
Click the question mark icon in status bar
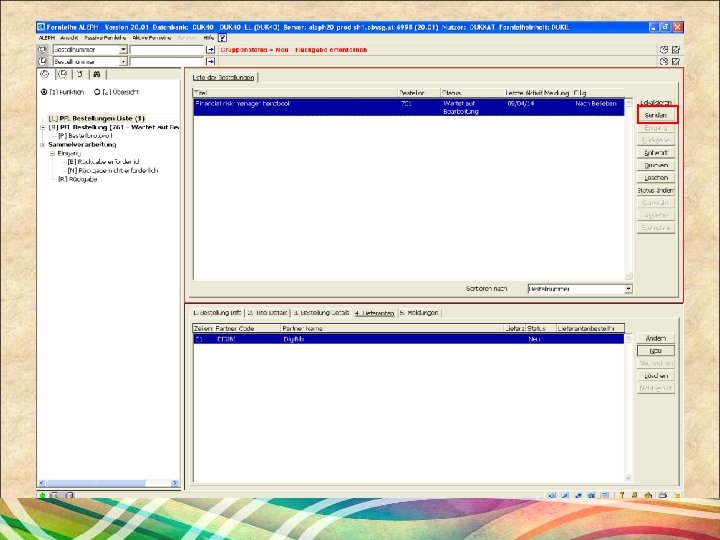tap(622, 495)
